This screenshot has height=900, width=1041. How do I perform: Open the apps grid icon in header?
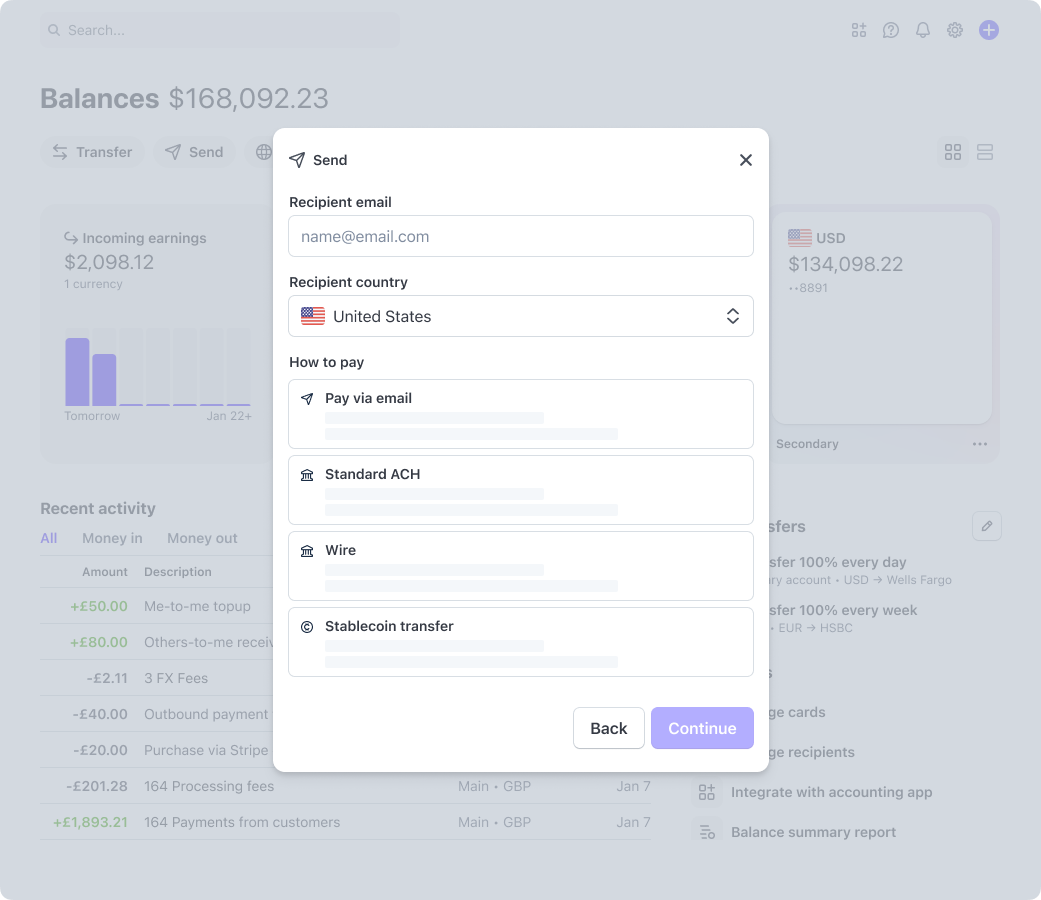coord(858,30)
